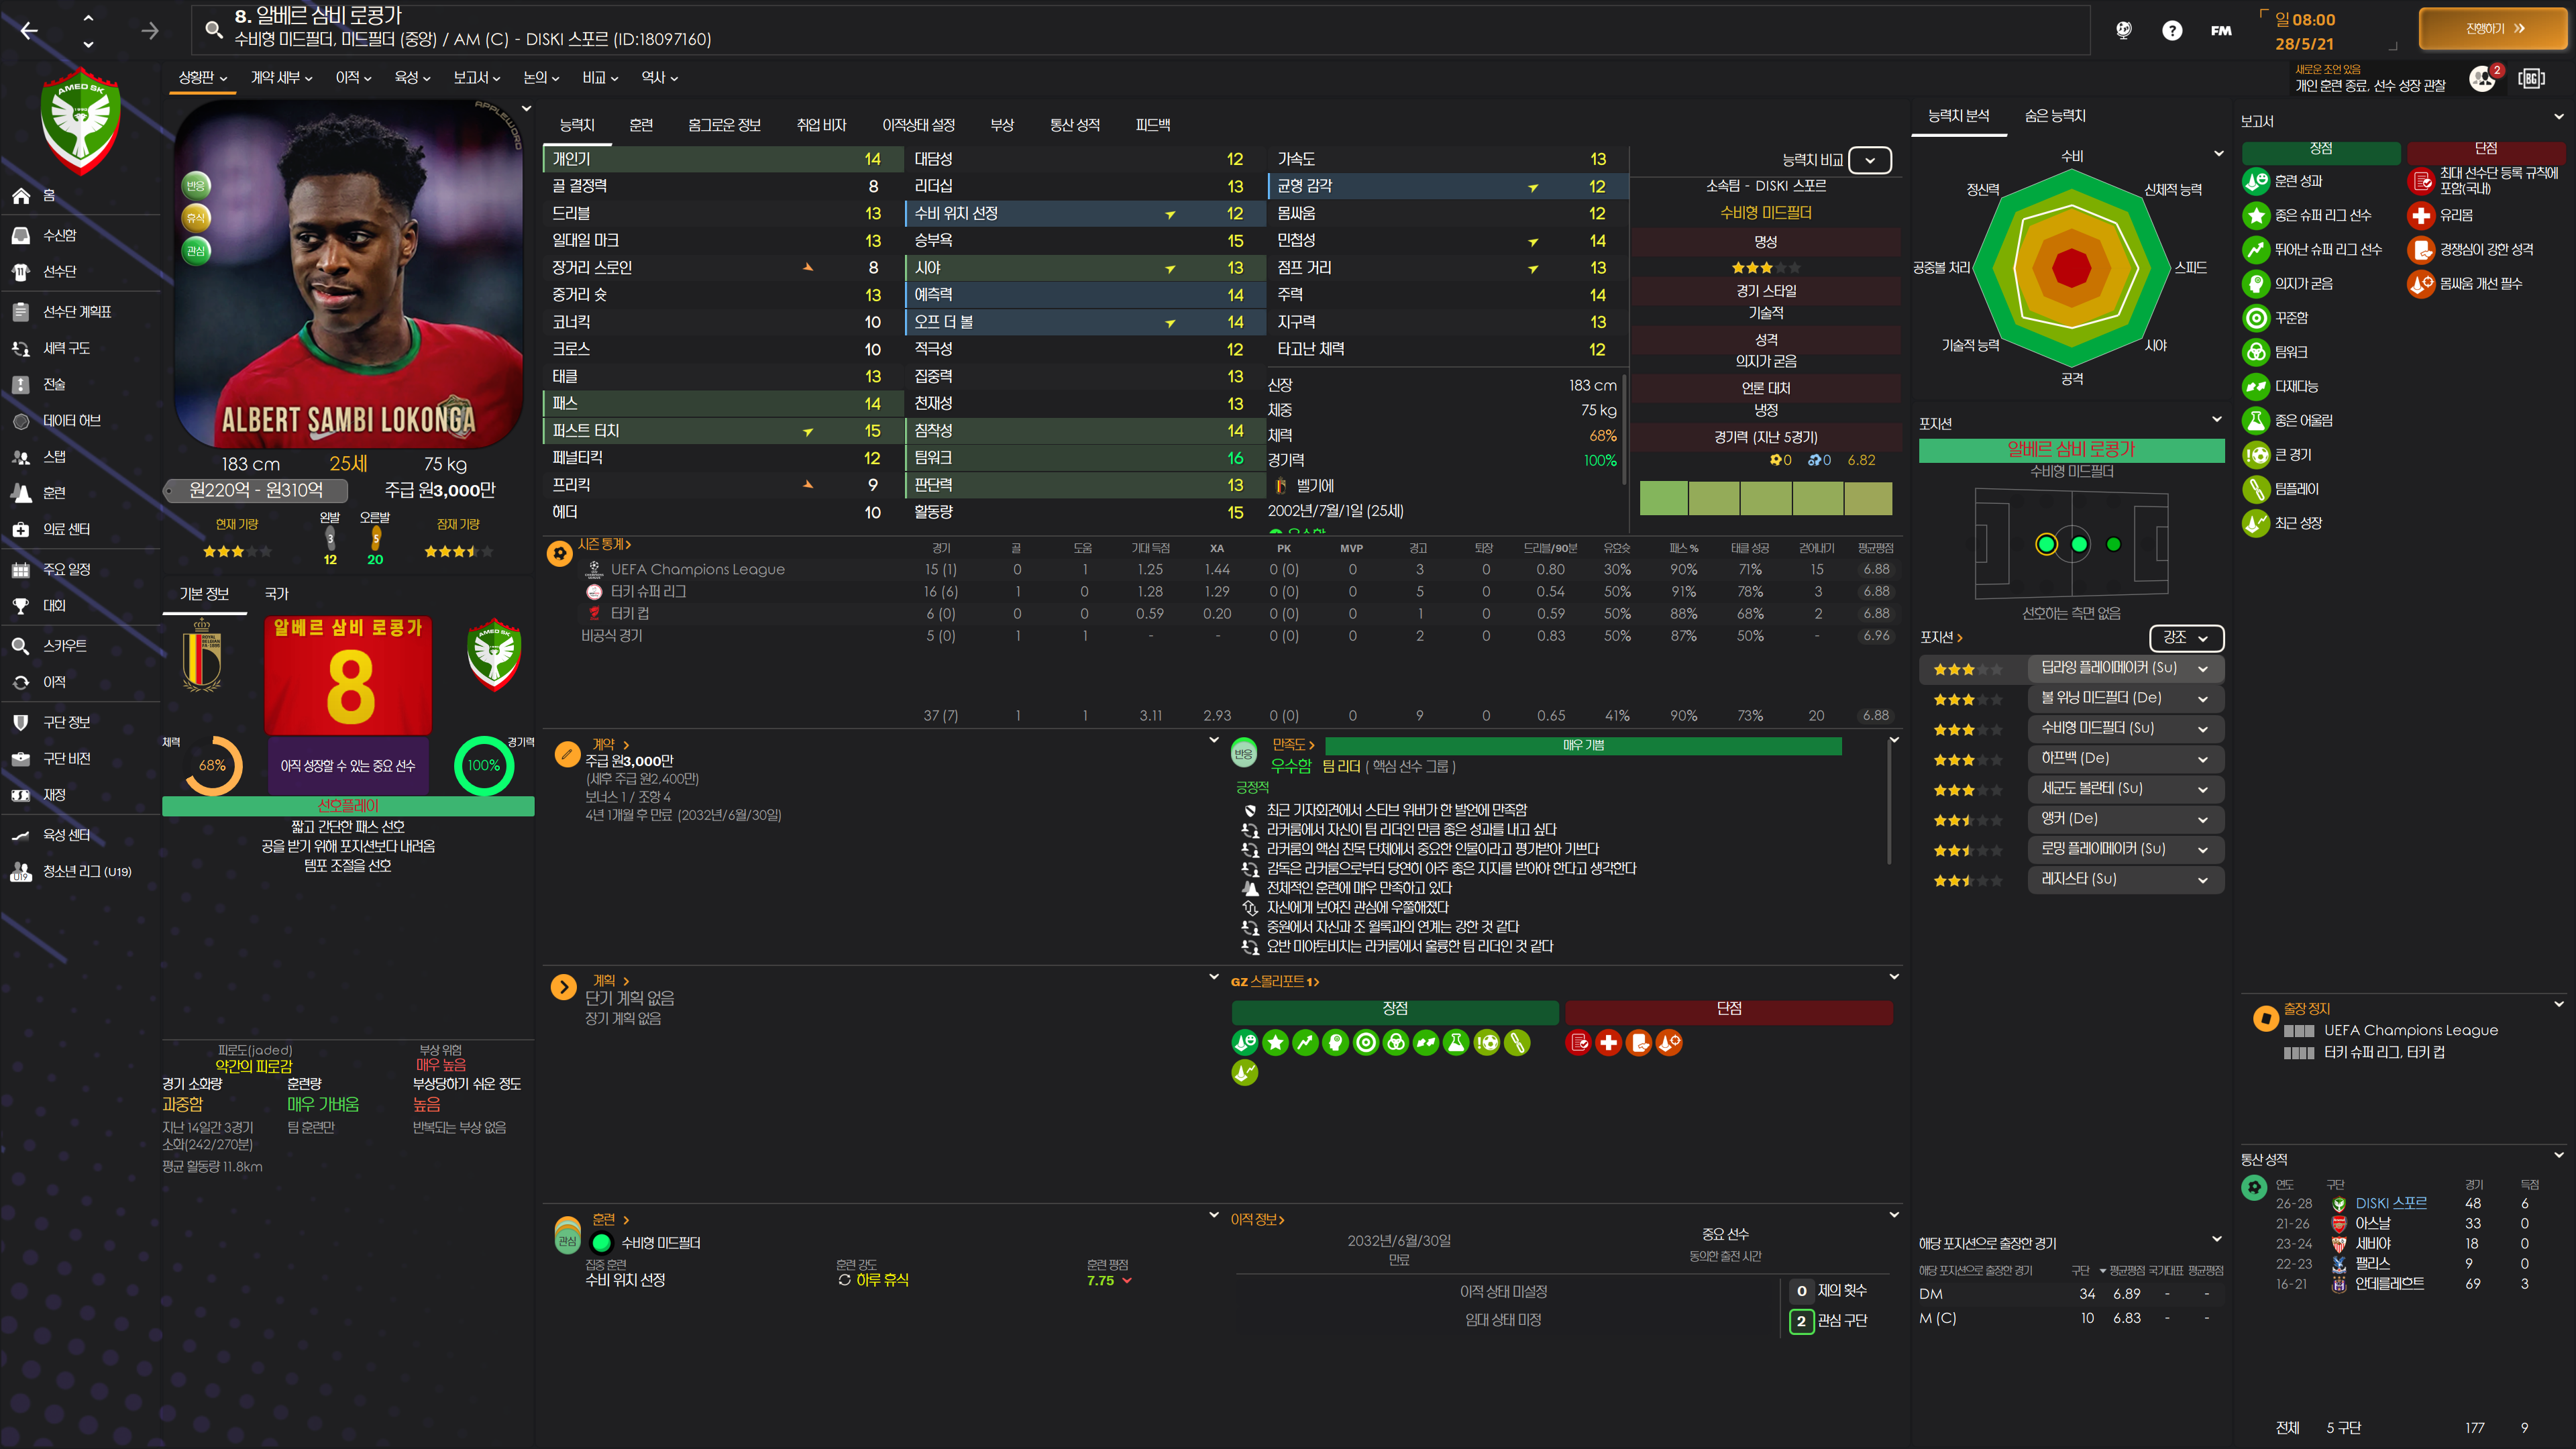
Task: Open the 의료 센터 sidebar item
Action: click(66, 529)
